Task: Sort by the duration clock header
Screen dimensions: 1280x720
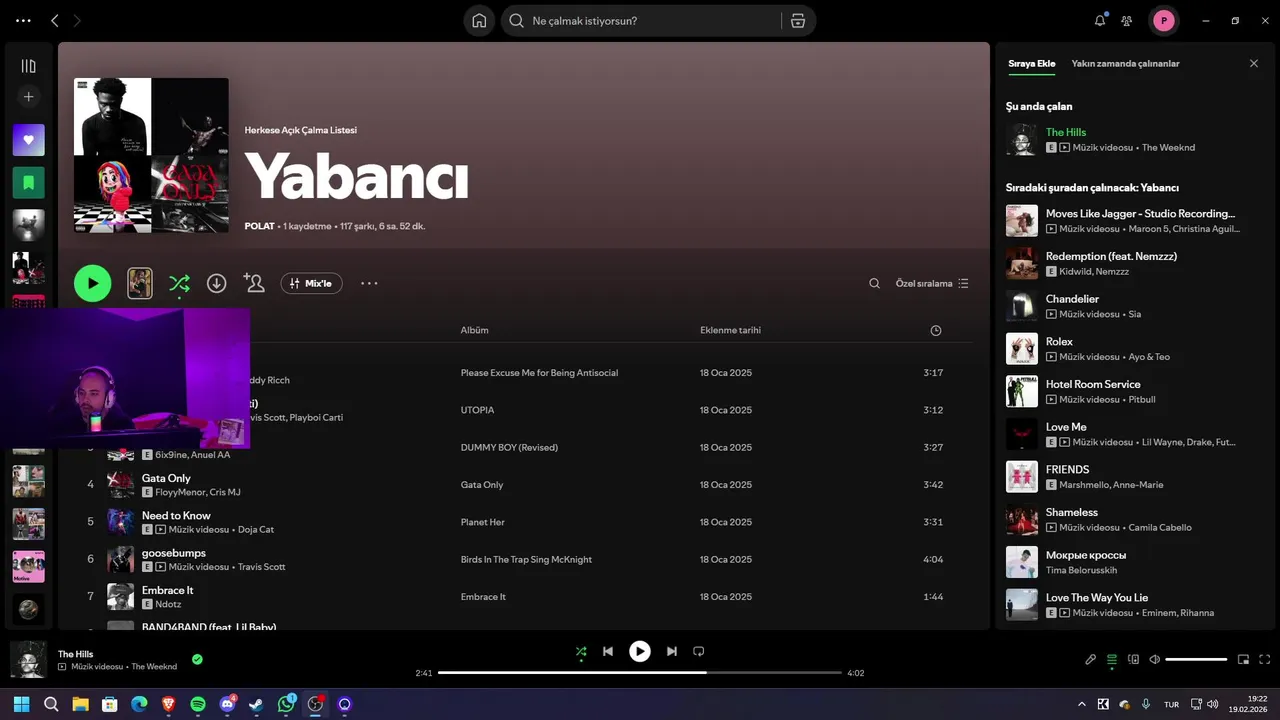Action: [935, 330]
